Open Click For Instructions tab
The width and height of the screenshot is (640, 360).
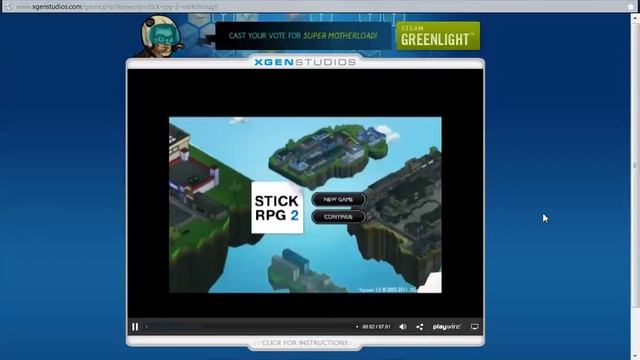point(305,343)
